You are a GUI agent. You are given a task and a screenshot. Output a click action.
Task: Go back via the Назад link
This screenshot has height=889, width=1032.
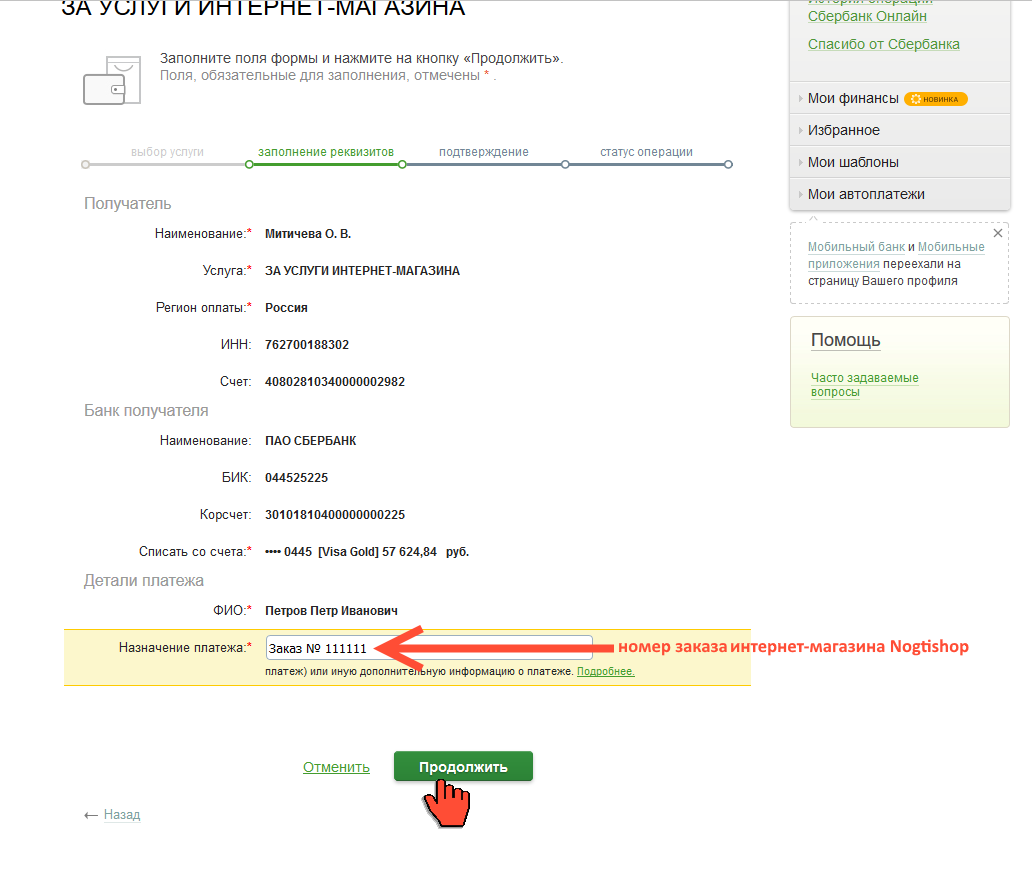click(122, 815)
